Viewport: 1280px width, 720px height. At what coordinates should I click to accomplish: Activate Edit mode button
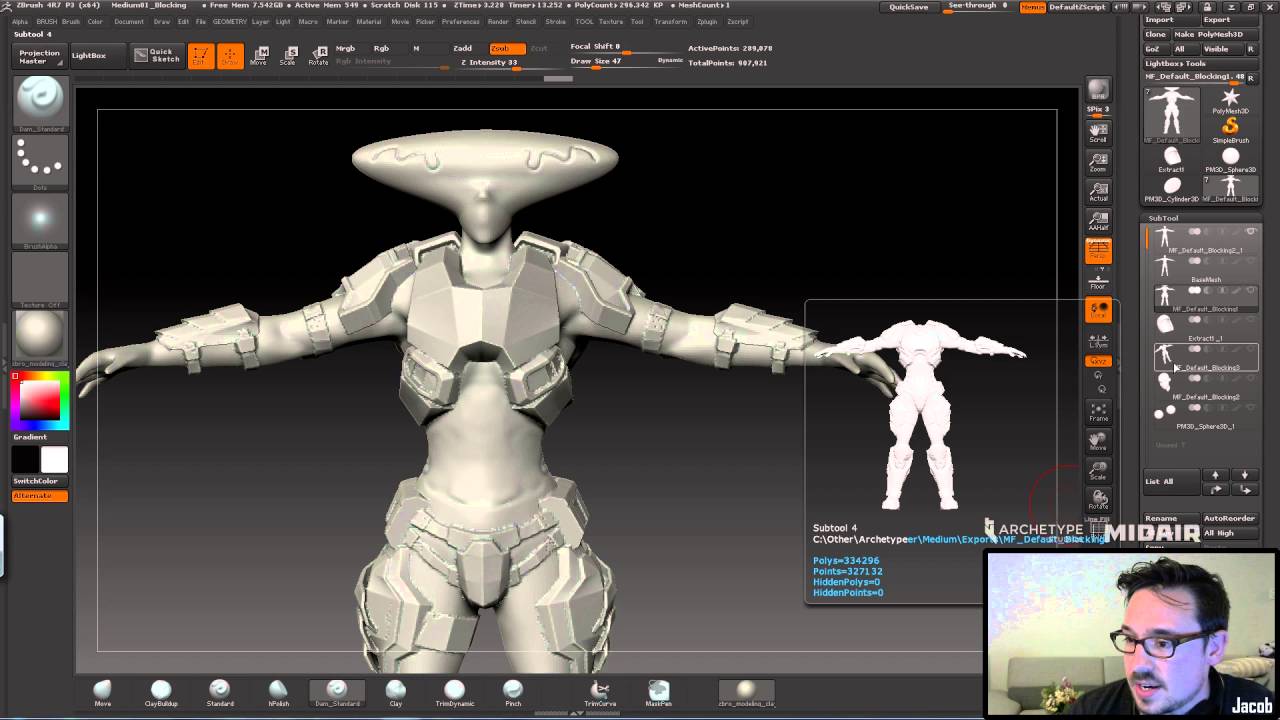[200, 56]
